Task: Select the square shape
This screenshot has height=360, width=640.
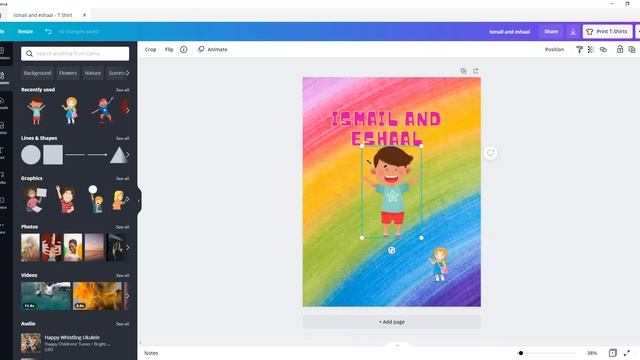Action: click(53, 155)
